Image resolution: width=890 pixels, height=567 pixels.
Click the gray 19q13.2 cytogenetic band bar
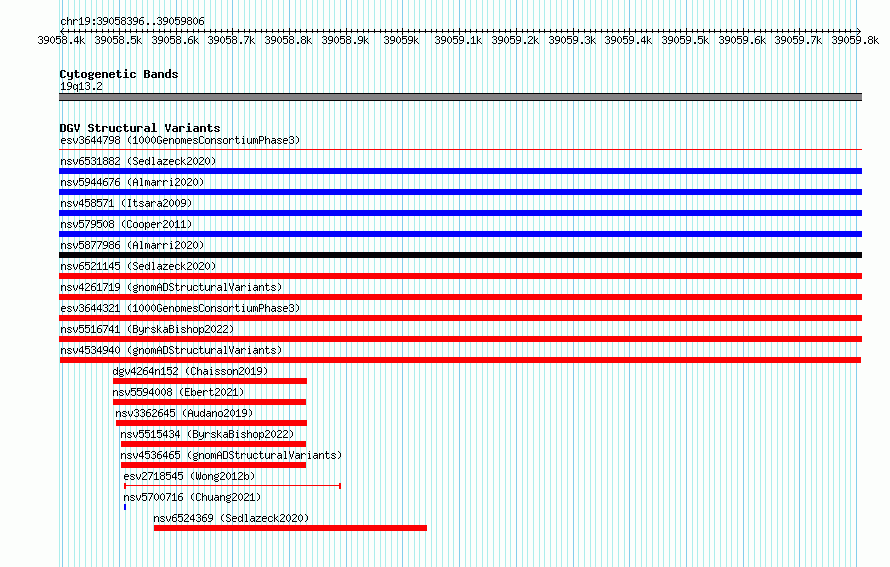tap(460, 97)
